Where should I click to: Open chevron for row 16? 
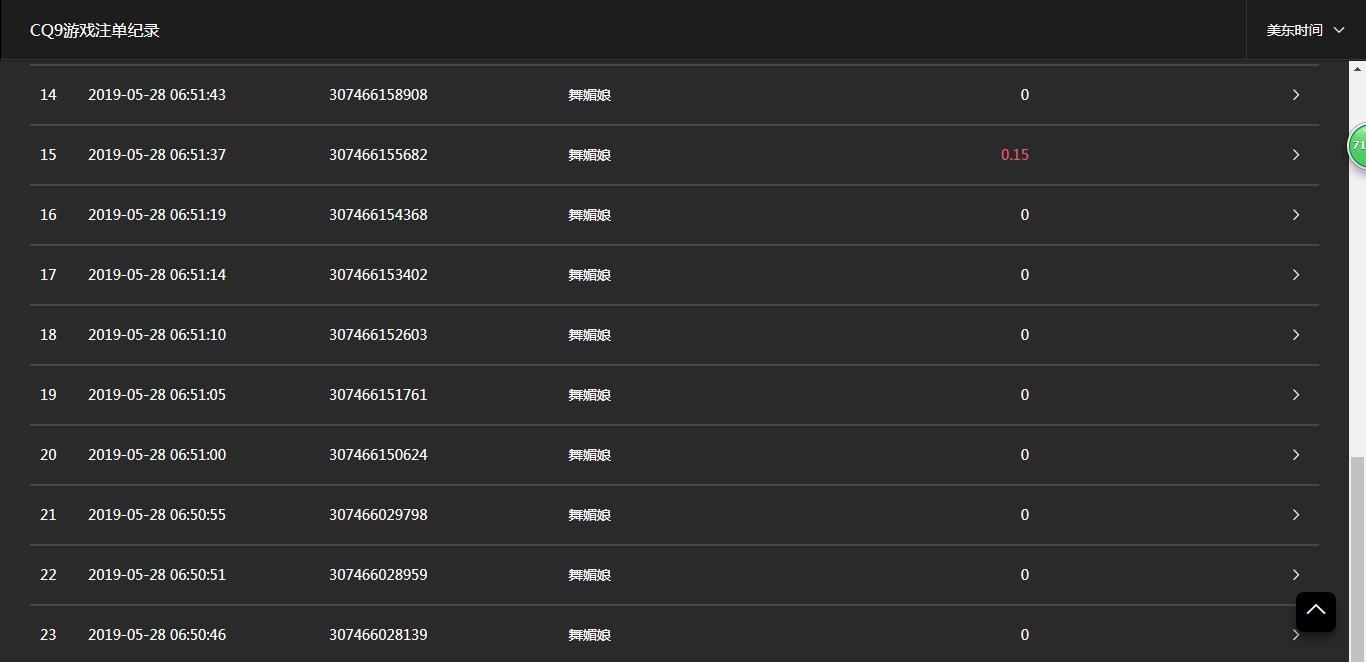click(x=1295, y=214)
